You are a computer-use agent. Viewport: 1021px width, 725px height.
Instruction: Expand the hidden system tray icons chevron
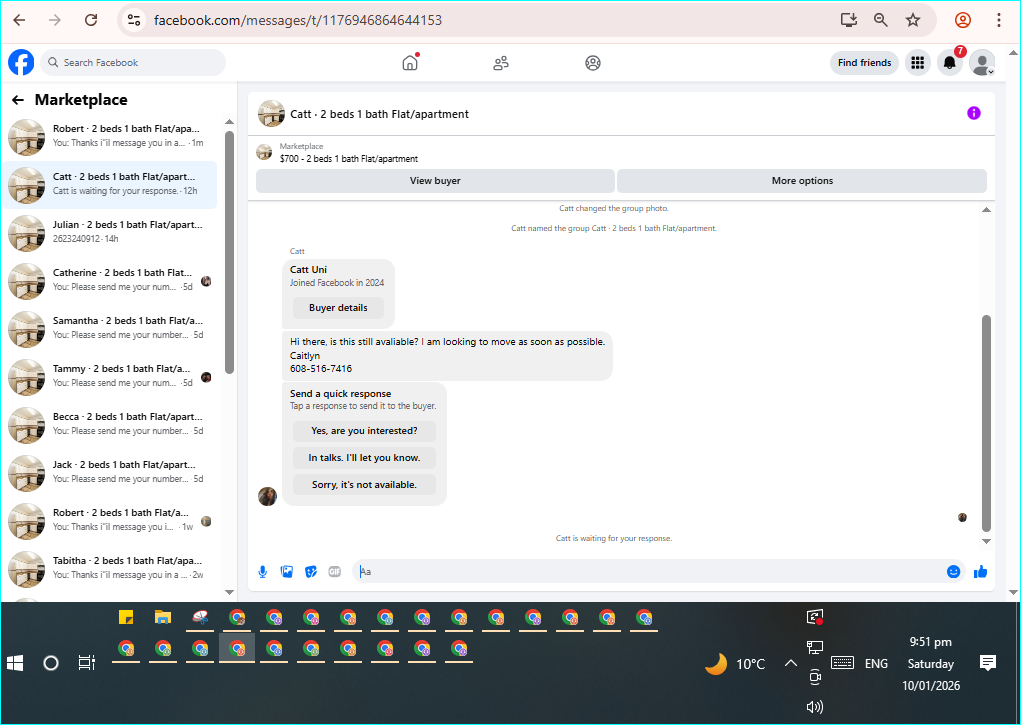pos(790,663)
